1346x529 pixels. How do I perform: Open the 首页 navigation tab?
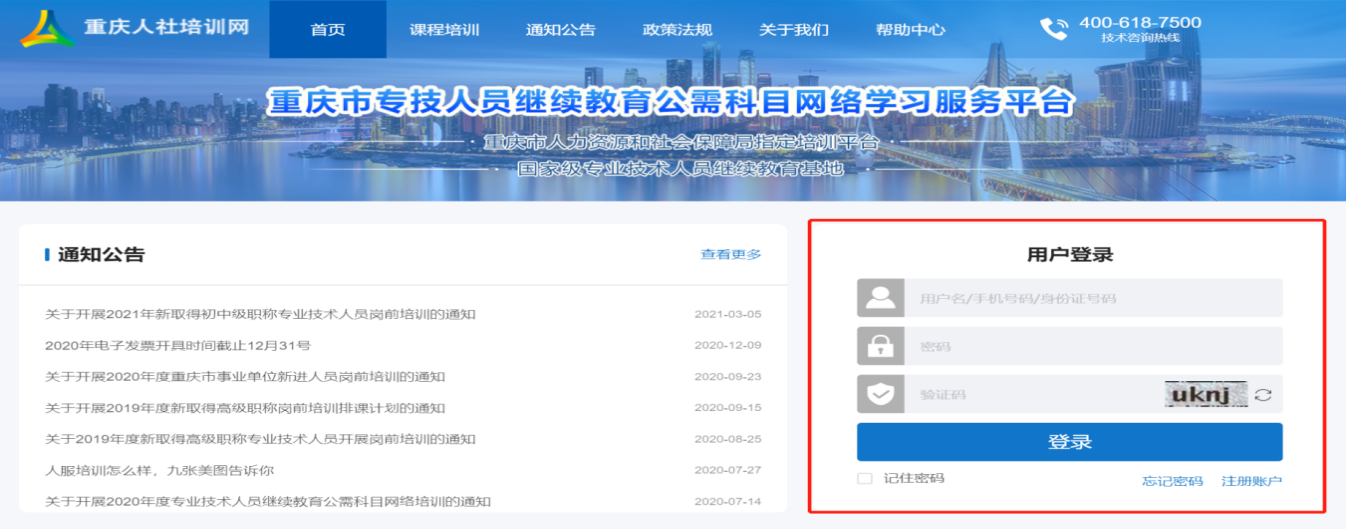point(327,29)
